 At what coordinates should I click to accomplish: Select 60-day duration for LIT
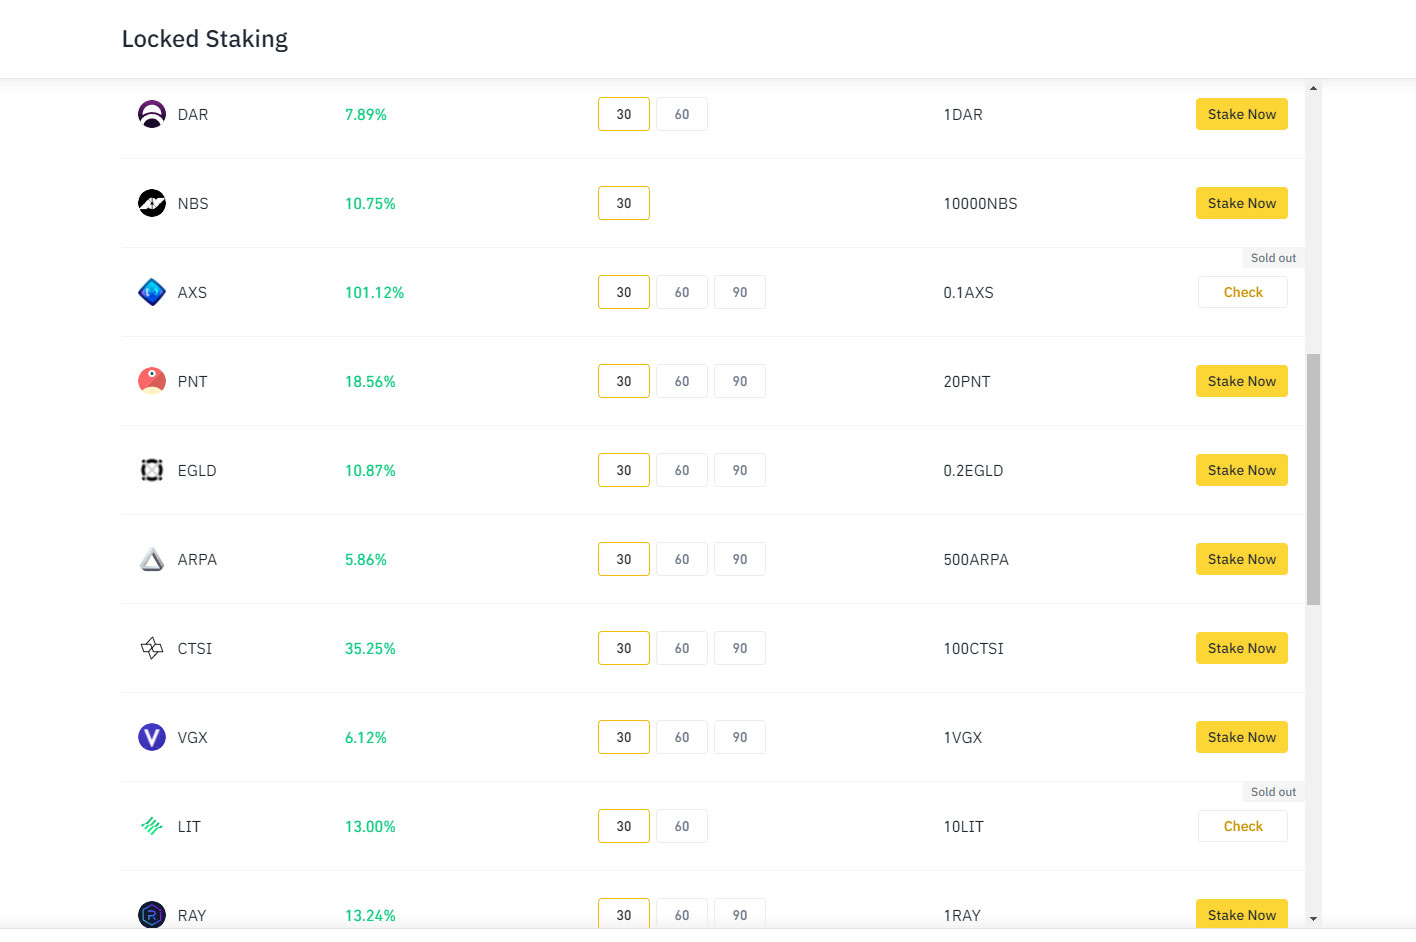pyautogui.click(x=682, y=826)
